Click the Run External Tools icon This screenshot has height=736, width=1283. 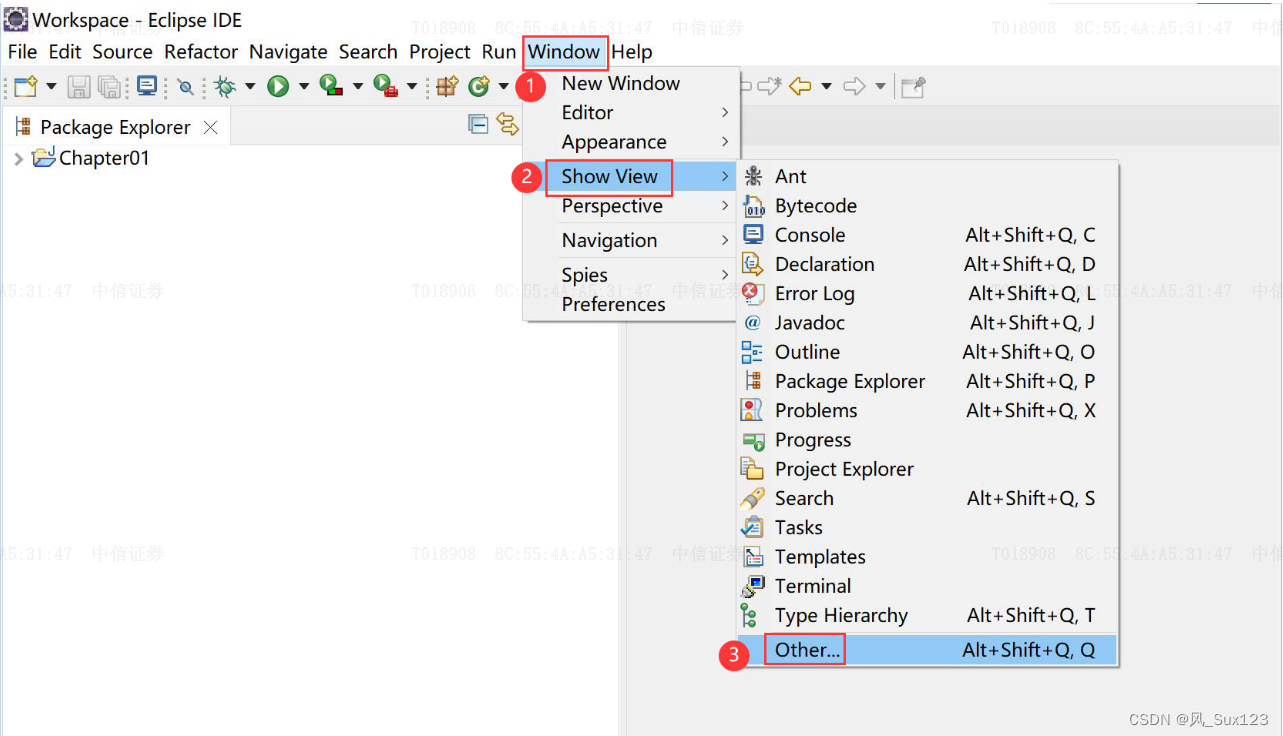[x=385, y=86]
